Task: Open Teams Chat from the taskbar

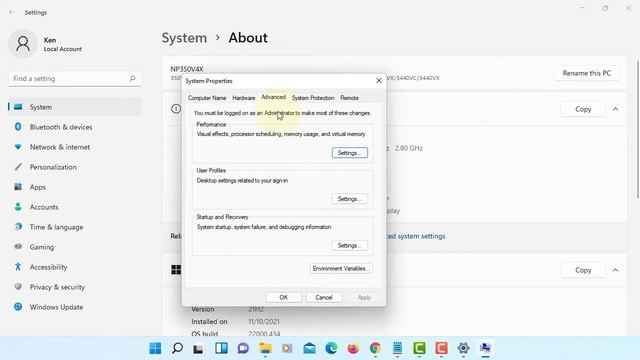Action: point(243,348)
